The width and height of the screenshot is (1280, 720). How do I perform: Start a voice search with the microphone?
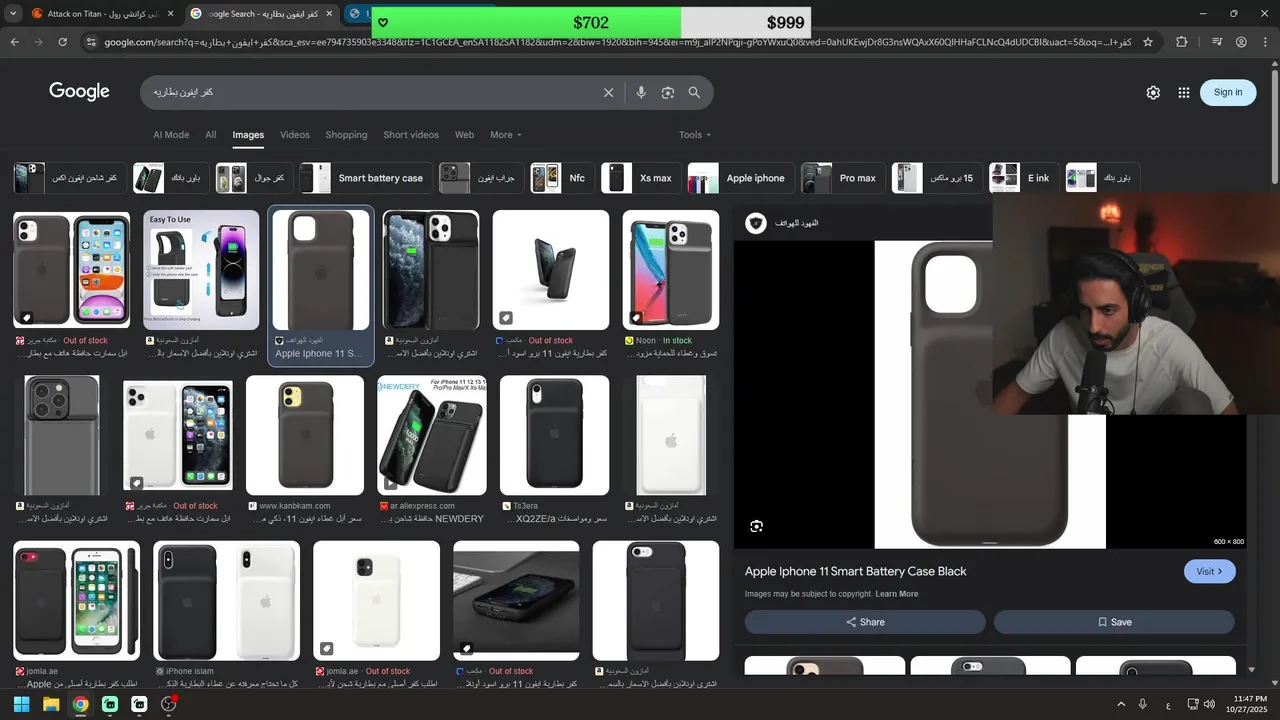(x=641, y=92)
